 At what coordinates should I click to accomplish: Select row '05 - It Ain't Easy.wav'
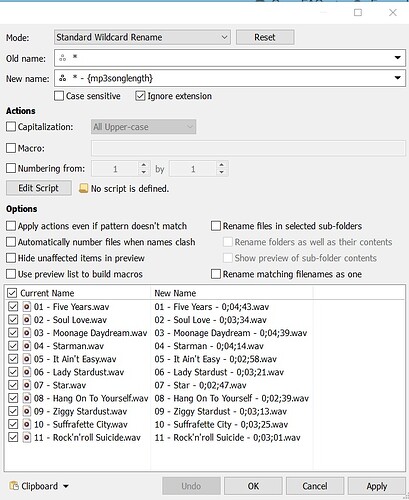(75, 359)
